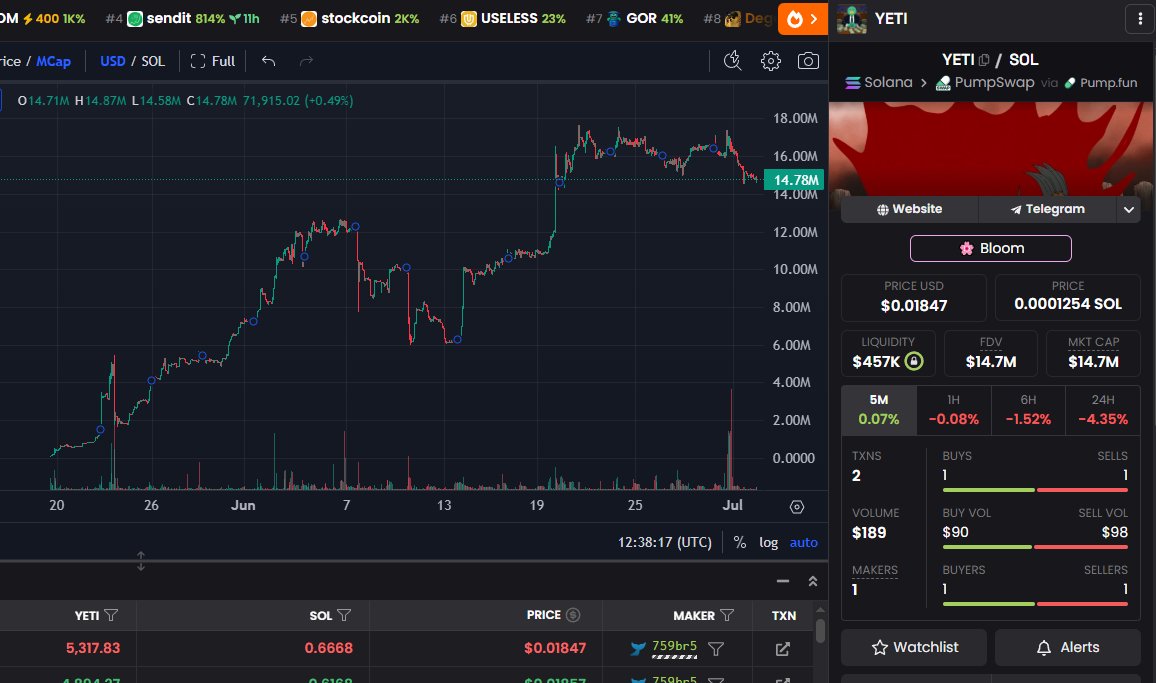Open the YETI Telegram link
This screenshot has height=683, width=1156.
1047,209
